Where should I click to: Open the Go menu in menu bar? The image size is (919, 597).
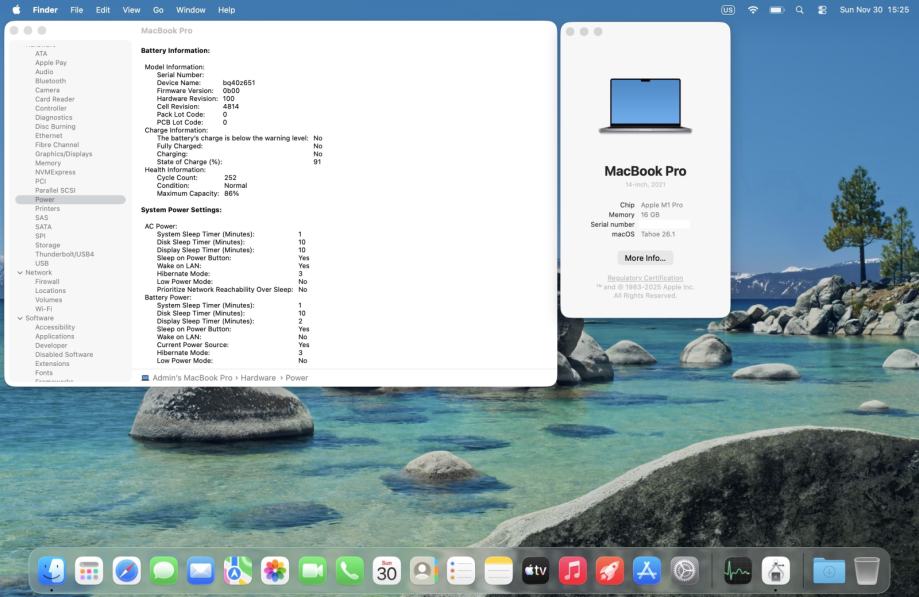[158, 10]
